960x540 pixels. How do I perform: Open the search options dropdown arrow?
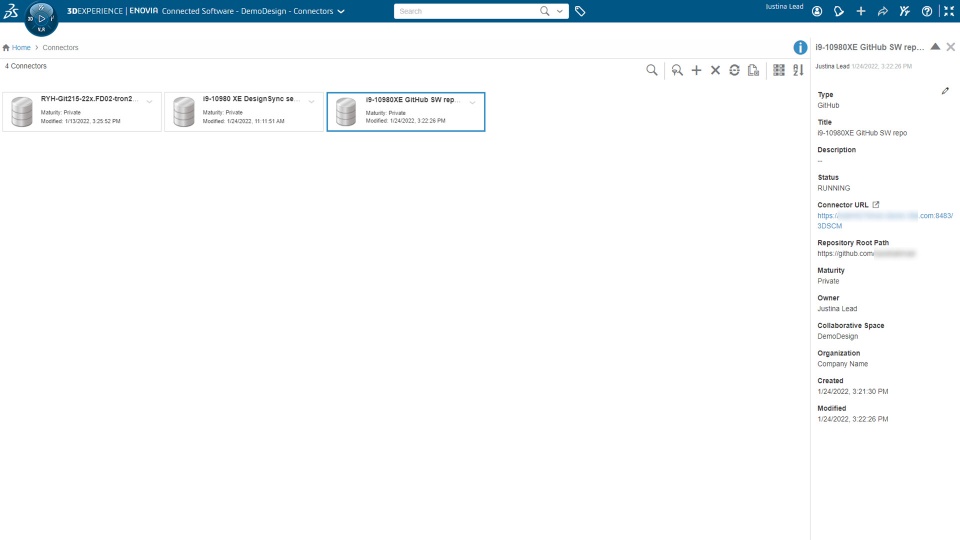tap(560, 11)
